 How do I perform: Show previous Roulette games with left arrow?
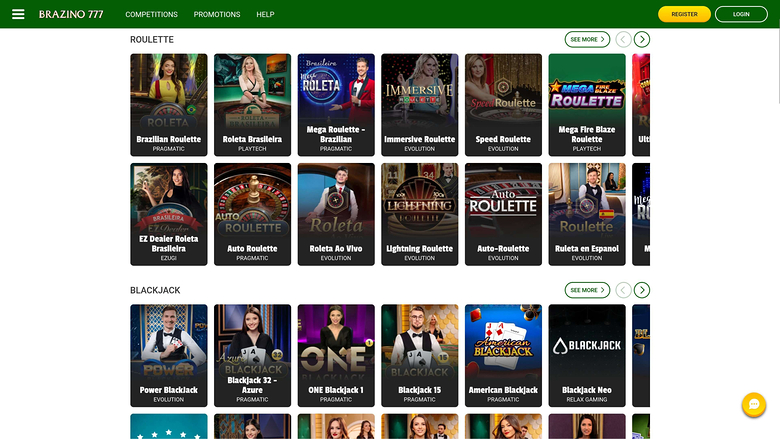click(623, 39)
